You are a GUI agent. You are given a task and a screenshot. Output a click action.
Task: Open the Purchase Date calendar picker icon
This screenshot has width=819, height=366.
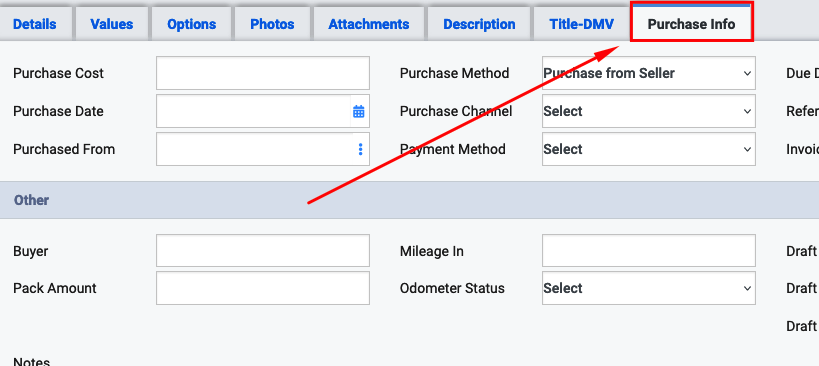(358, 111)
